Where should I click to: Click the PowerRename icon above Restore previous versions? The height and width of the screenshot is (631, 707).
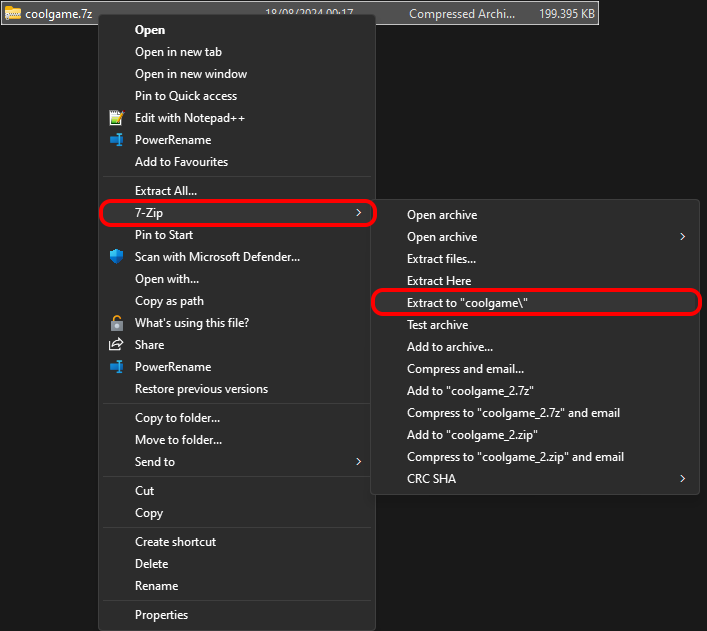117,367
